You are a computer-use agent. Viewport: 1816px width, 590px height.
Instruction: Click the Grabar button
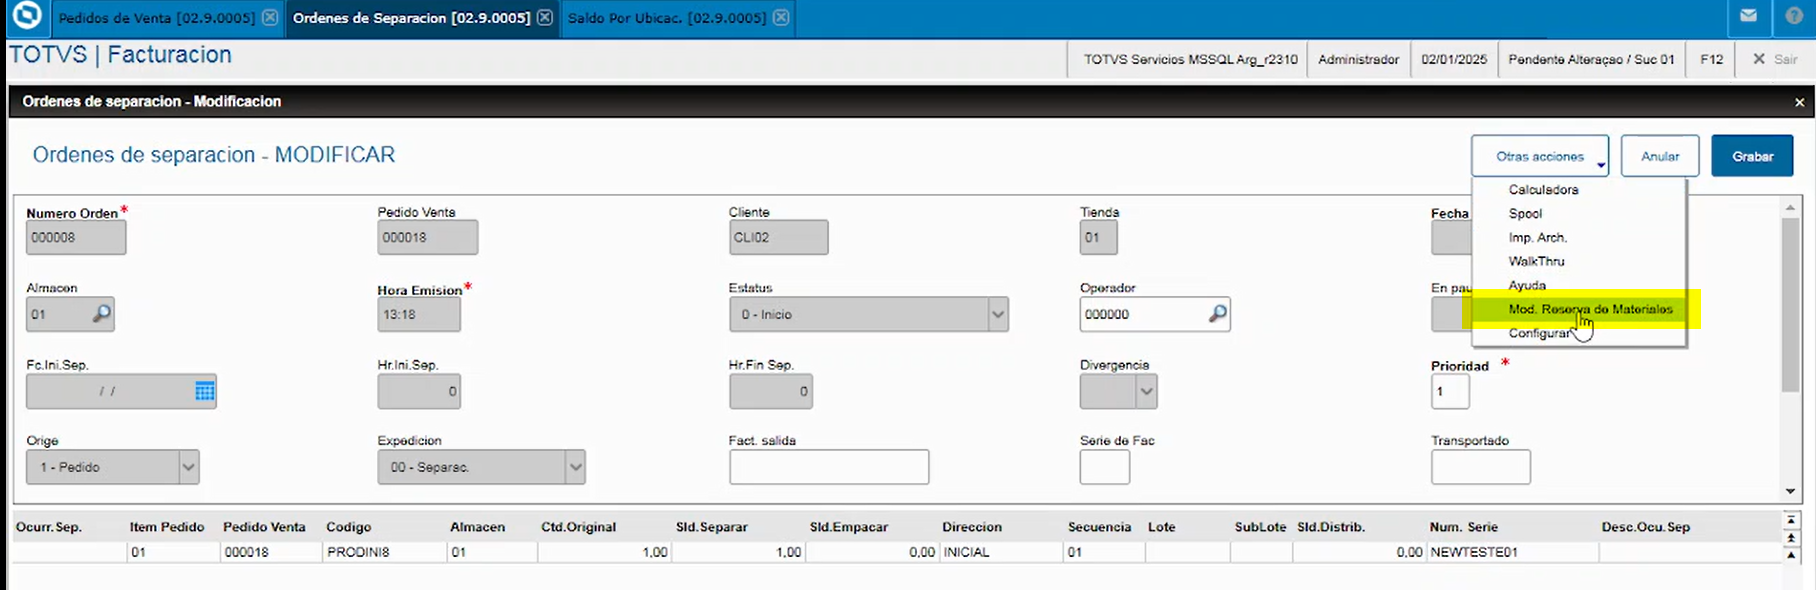tap(1752, 156)
